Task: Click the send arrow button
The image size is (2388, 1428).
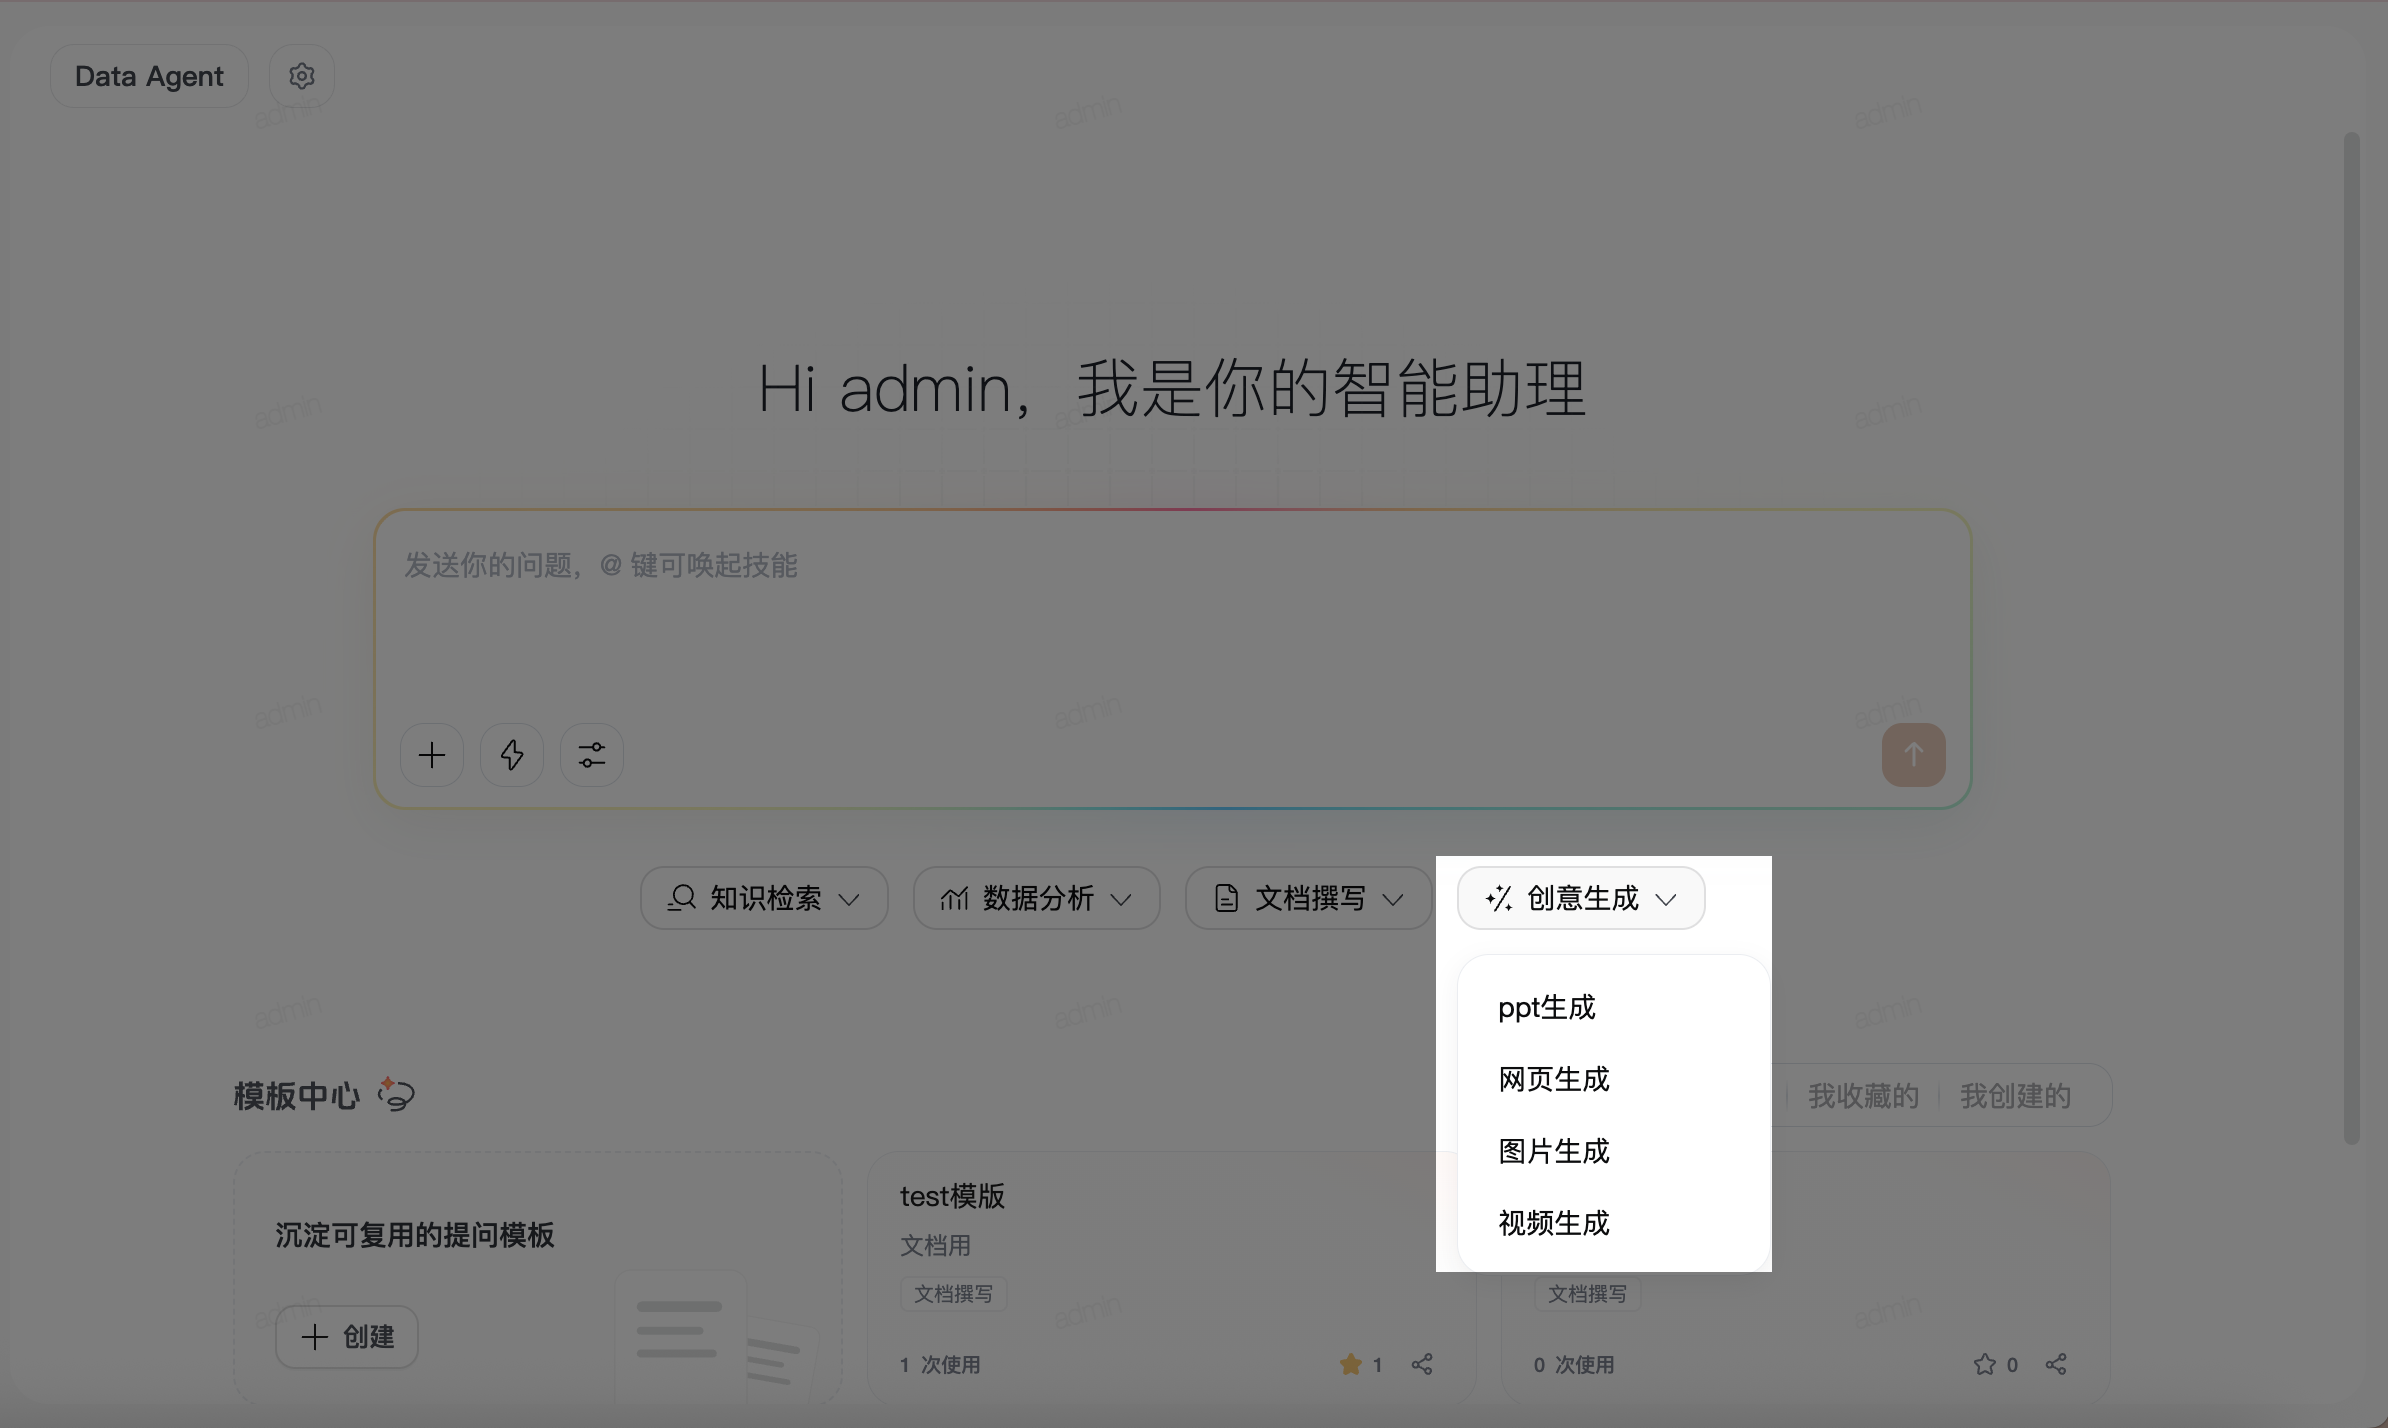Action: 1913,755
